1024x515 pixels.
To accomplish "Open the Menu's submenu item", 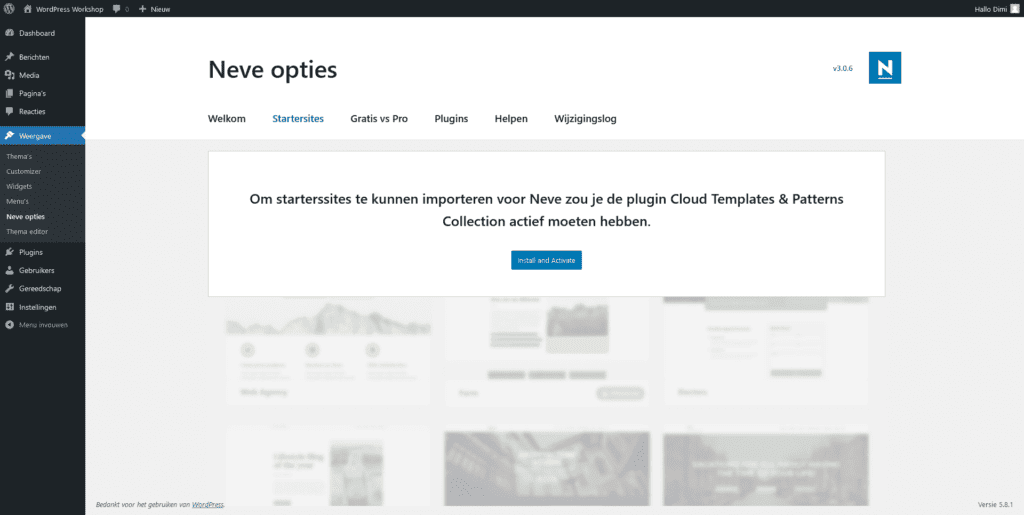I will click(18, 202).
